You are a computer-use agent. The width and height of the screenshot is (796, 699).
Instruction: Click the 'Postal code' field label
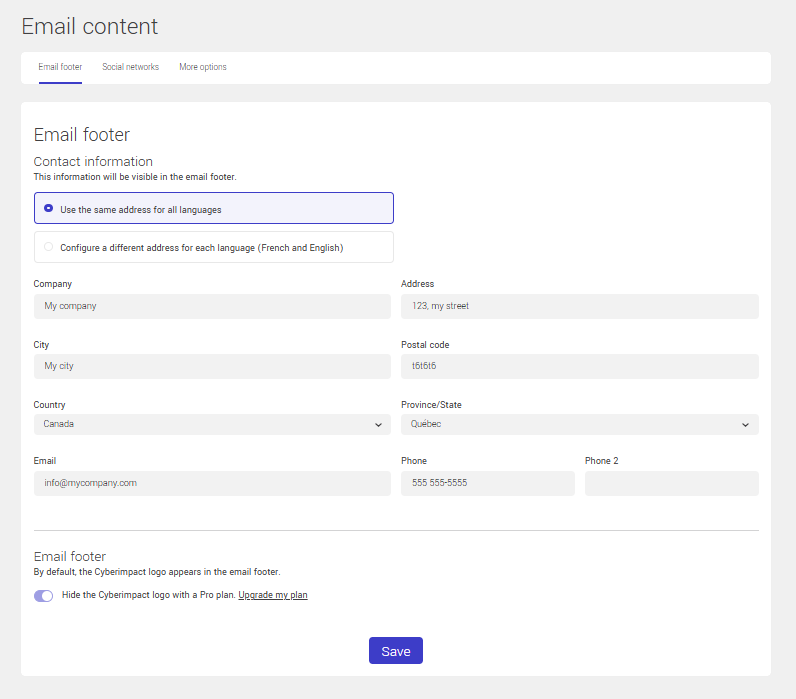[425, 345]
